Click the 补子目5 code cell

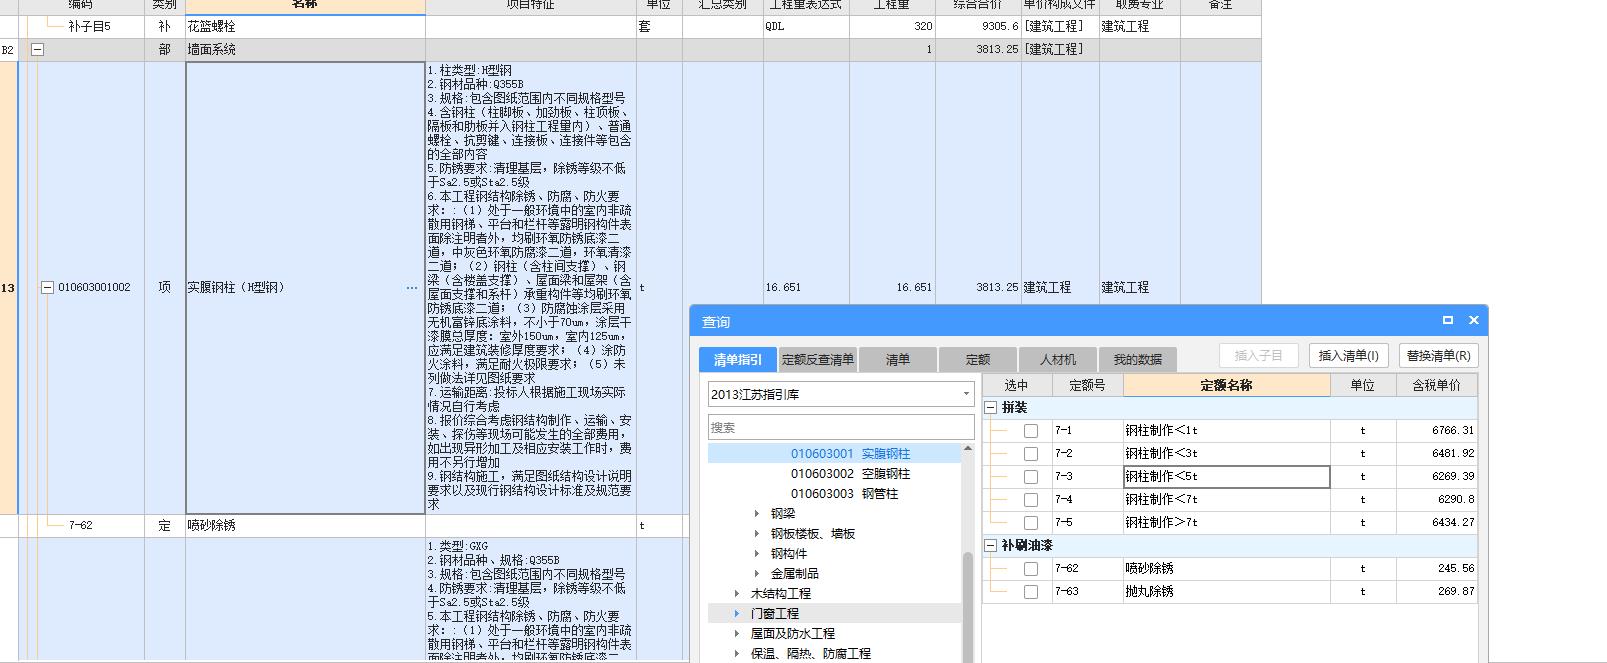tap(89, 27)
